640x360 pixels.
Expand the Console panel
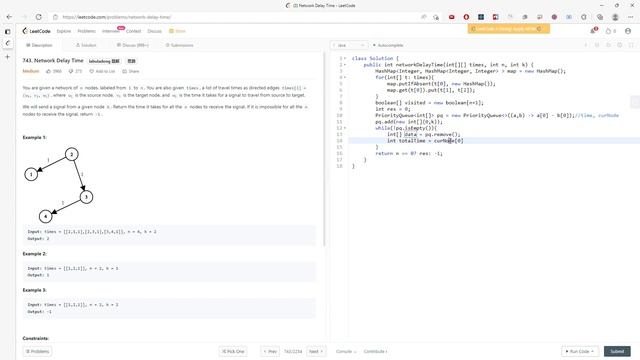tap(346, 351)
